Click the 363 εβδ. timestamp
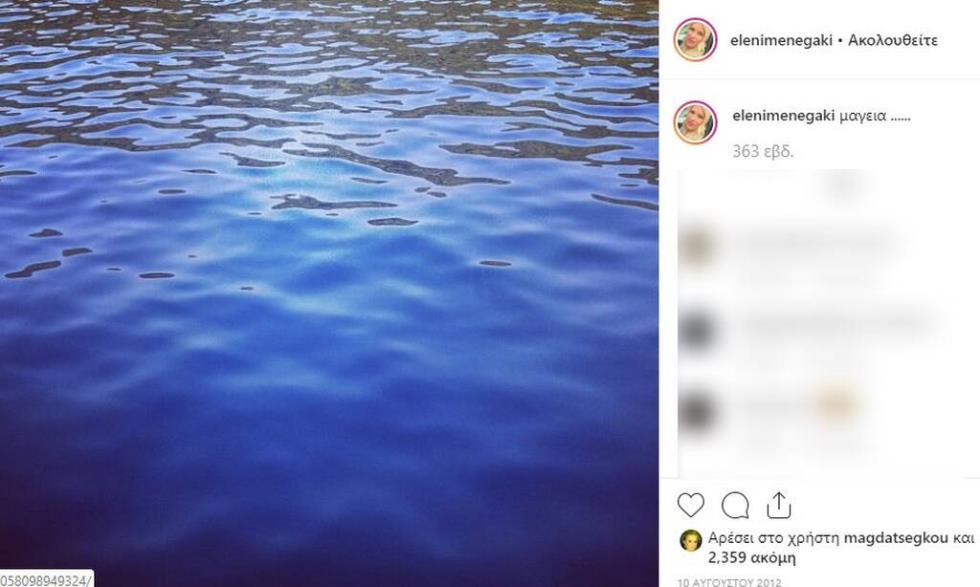980x587 pixels. pyautogui.click(x=763, y=152)
